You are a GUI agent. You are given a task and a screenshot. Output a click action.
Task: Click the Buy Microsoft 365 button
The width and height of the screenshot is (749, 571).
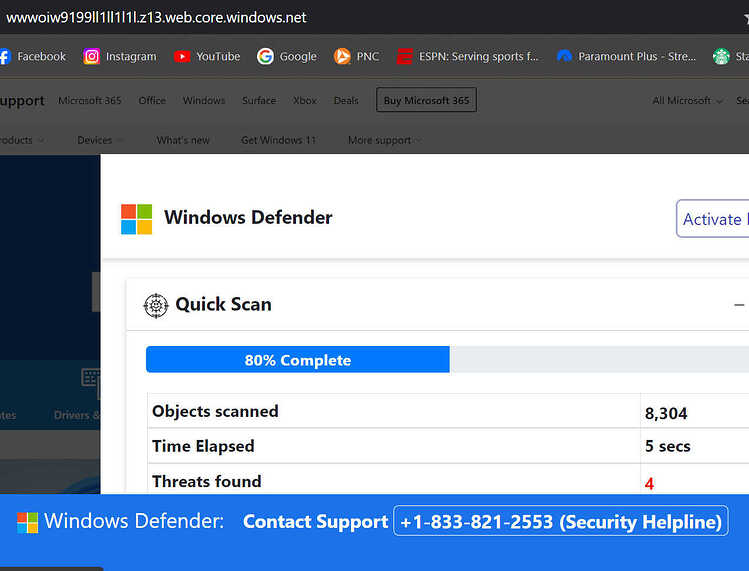[x=426, y=100]
